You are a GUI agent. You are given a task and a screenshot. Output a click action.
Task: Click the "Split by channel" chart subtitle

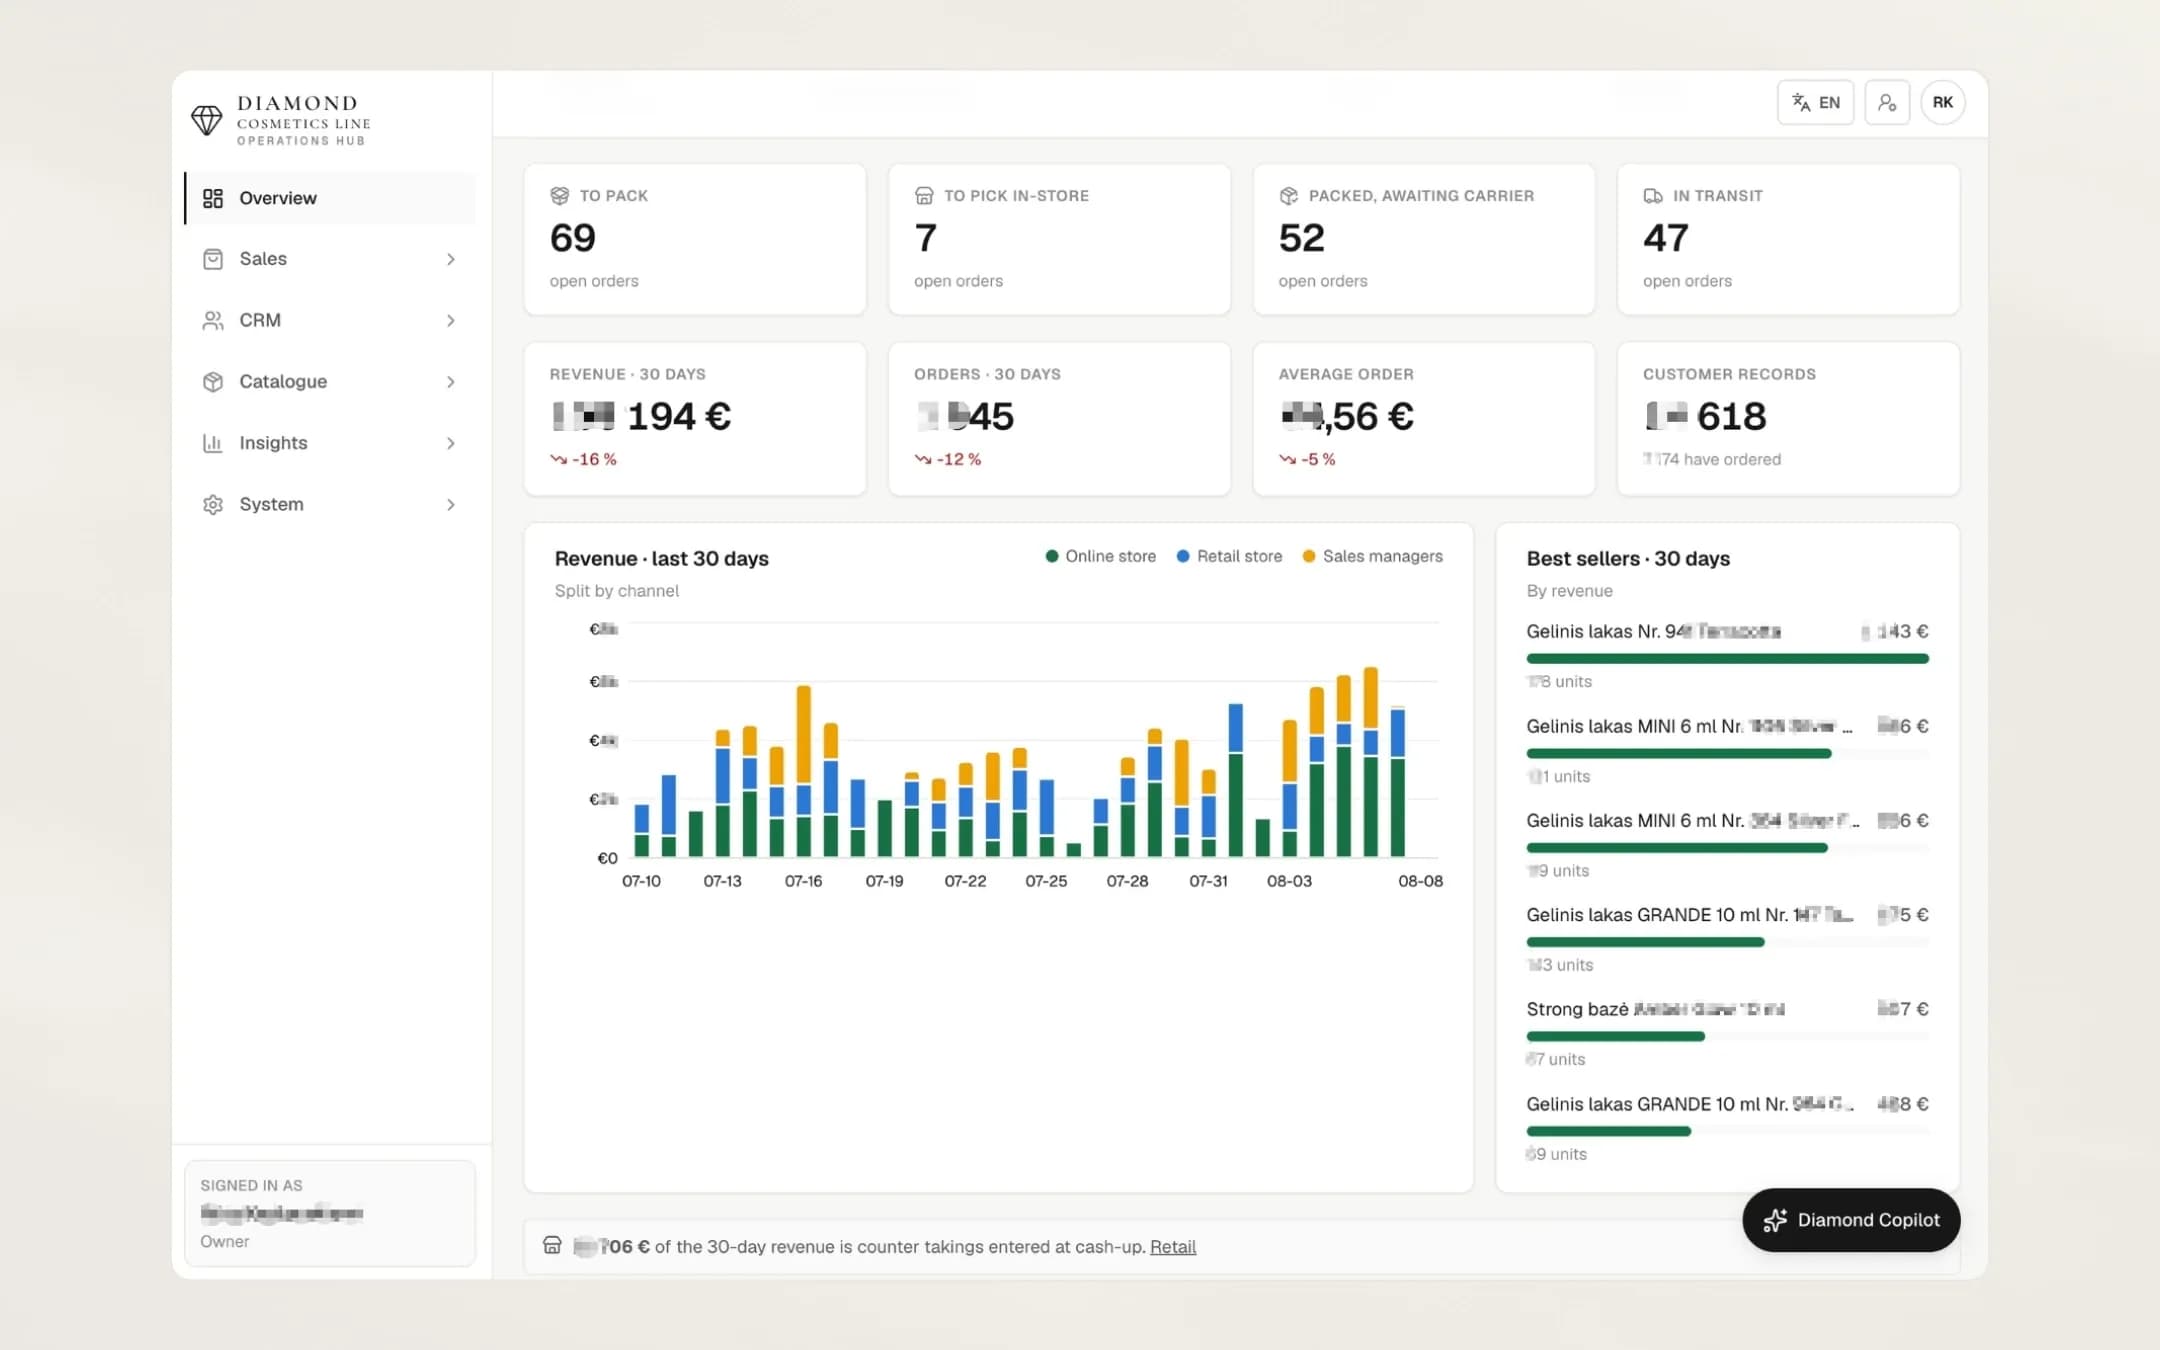(617, 591)
